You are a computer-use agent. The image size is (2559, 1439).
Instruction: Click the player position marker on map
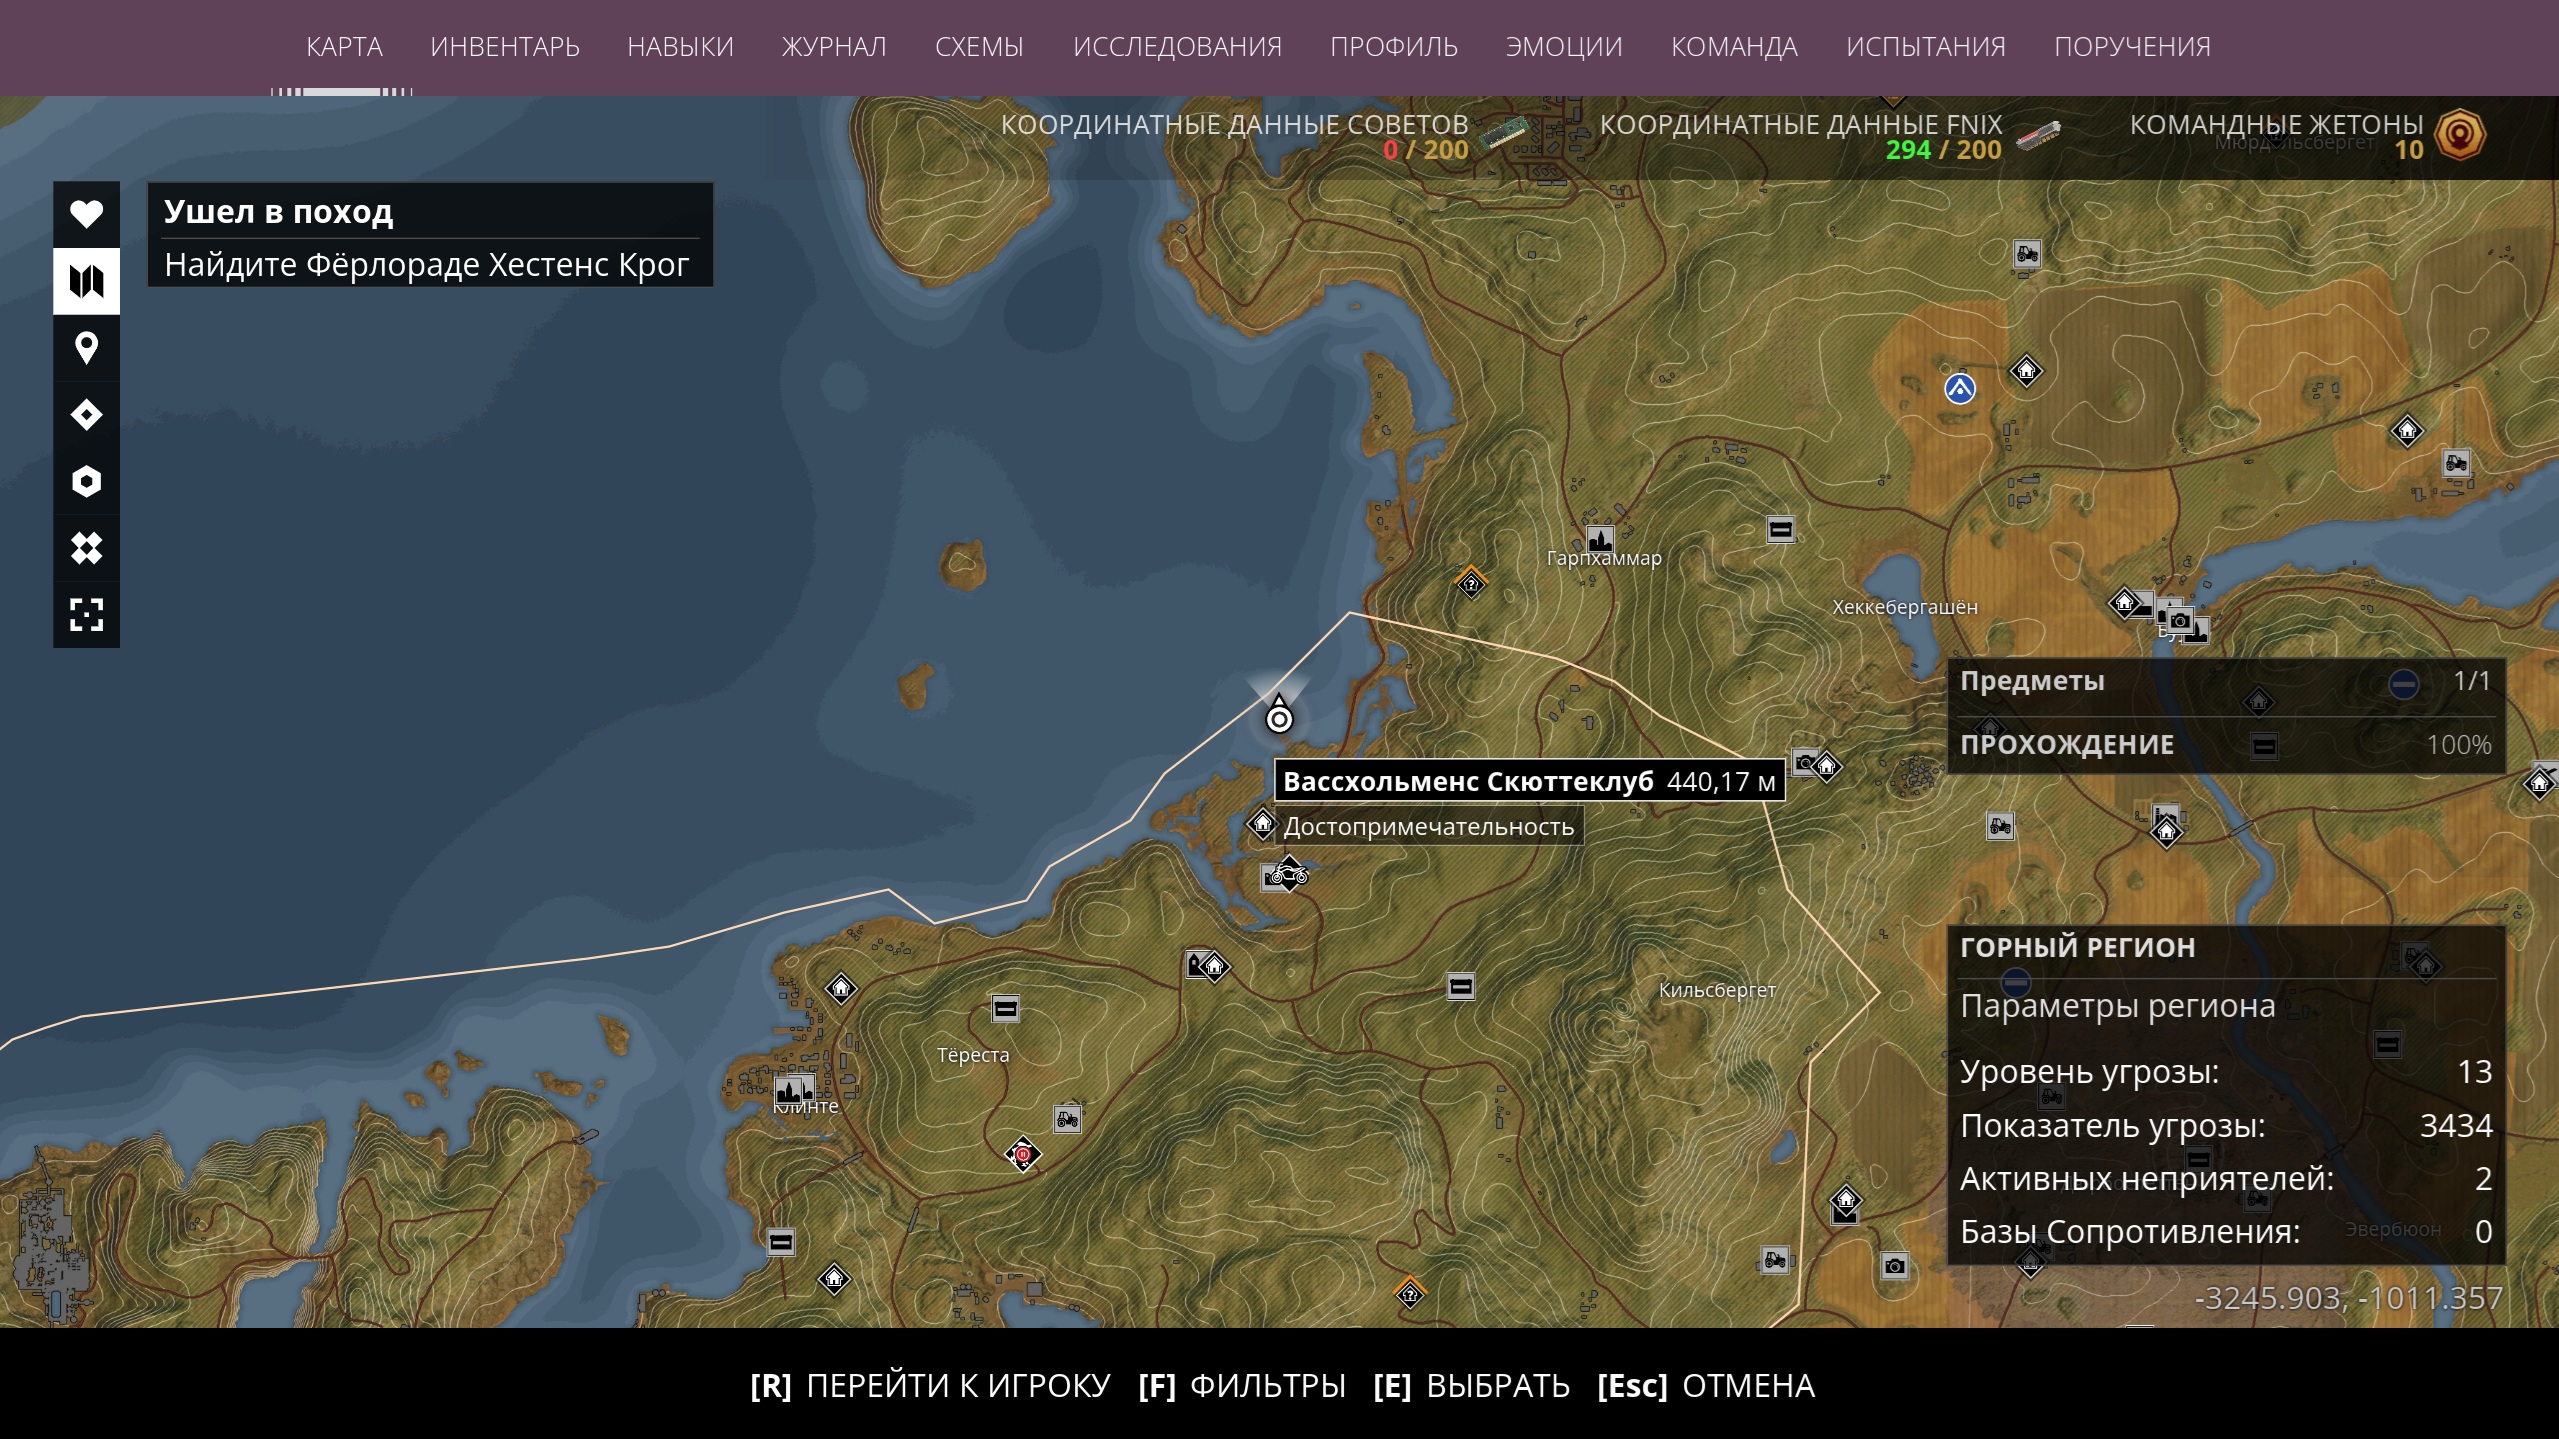1279,717
